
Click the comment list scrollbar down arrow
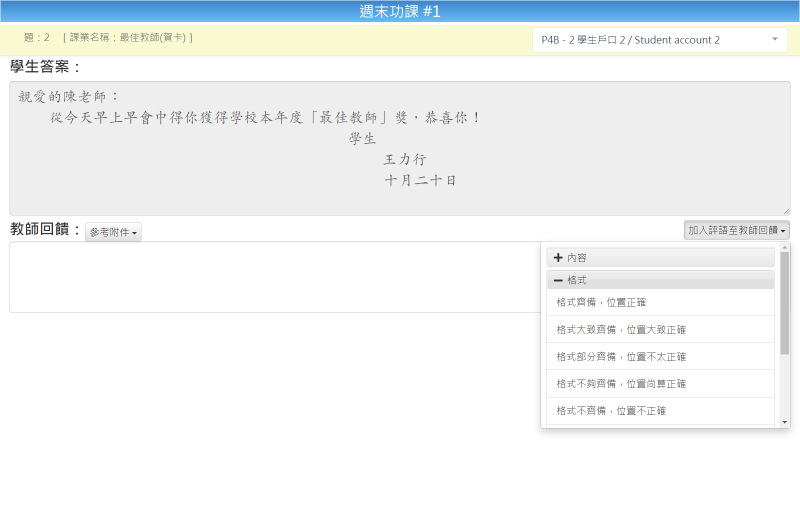(784, 422)
